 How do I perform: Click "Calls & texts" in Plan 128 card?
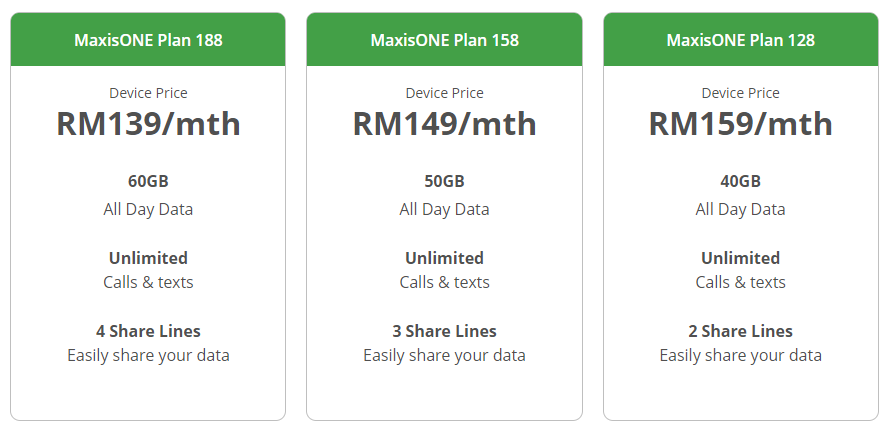[x=740, y=282]
